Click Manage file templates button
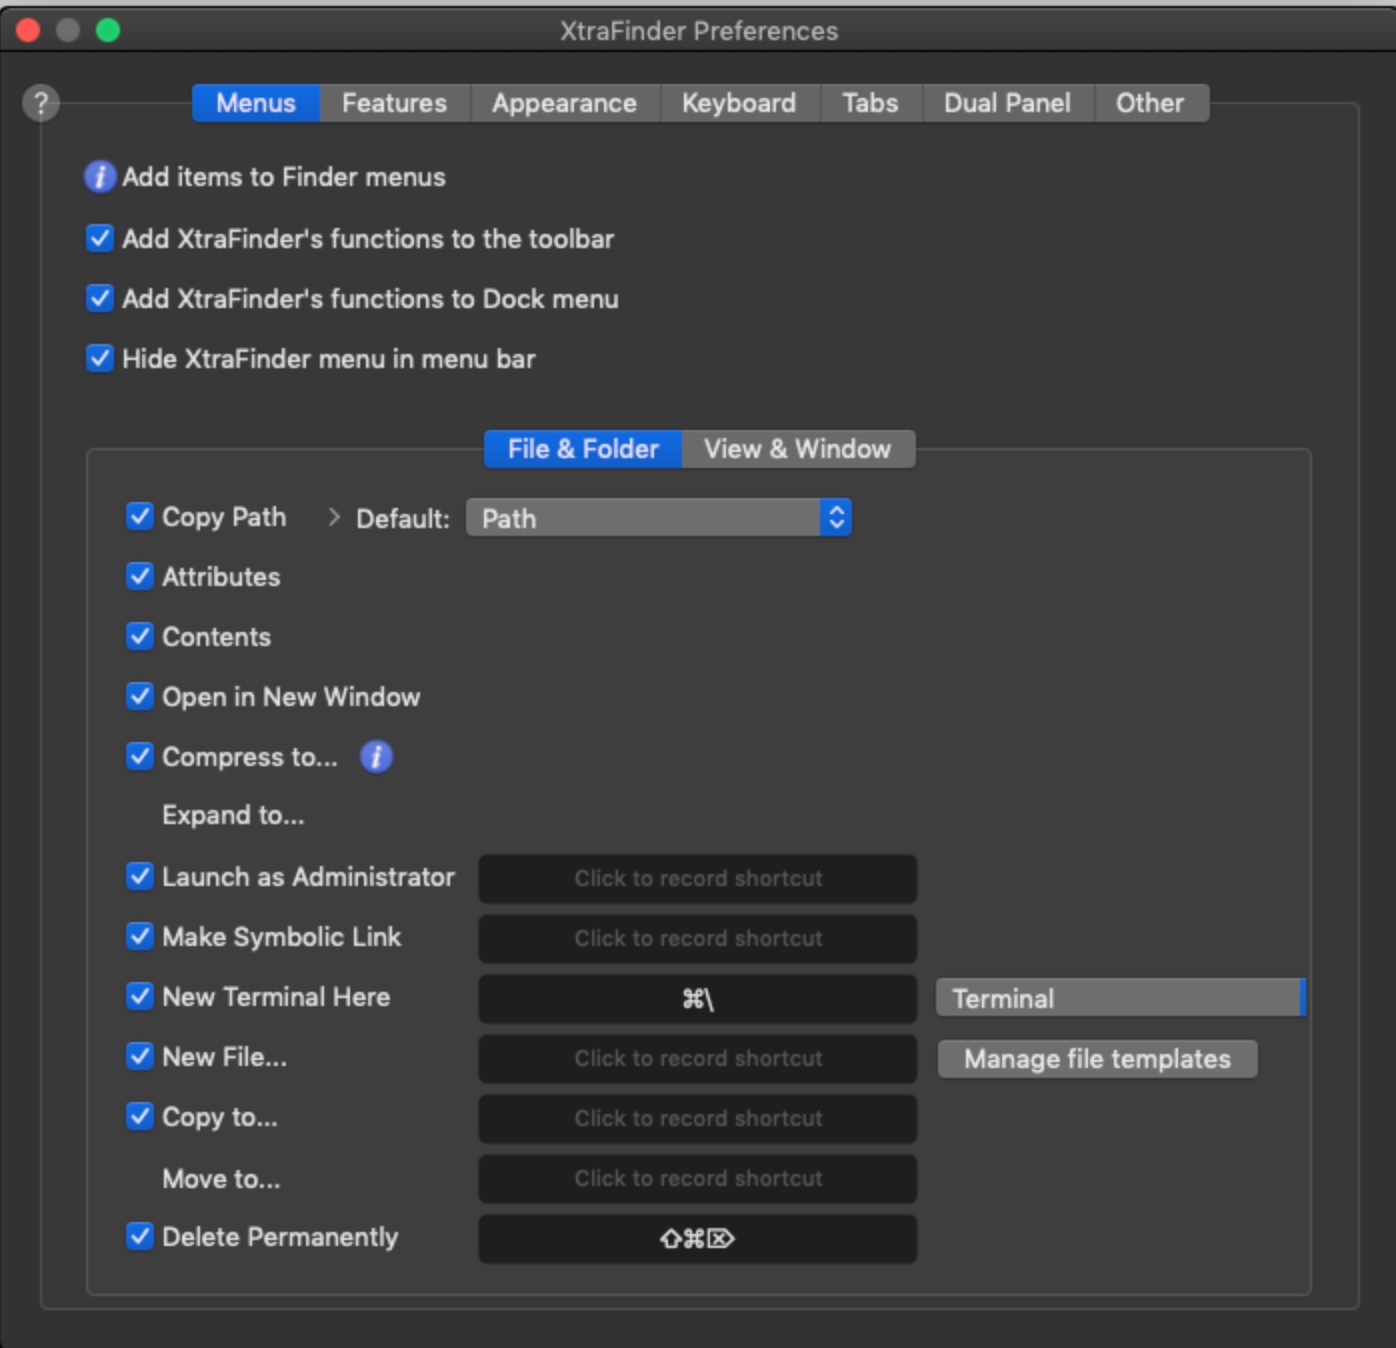 click(x=1097, y=1059)
